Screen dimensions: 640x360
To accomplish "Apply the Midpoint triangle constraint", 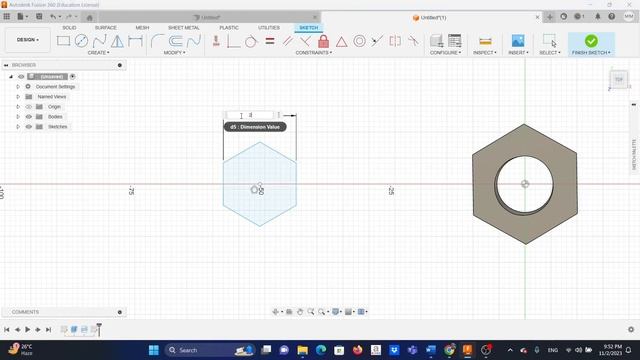I will pyautogui.click(x=342, y=41).
